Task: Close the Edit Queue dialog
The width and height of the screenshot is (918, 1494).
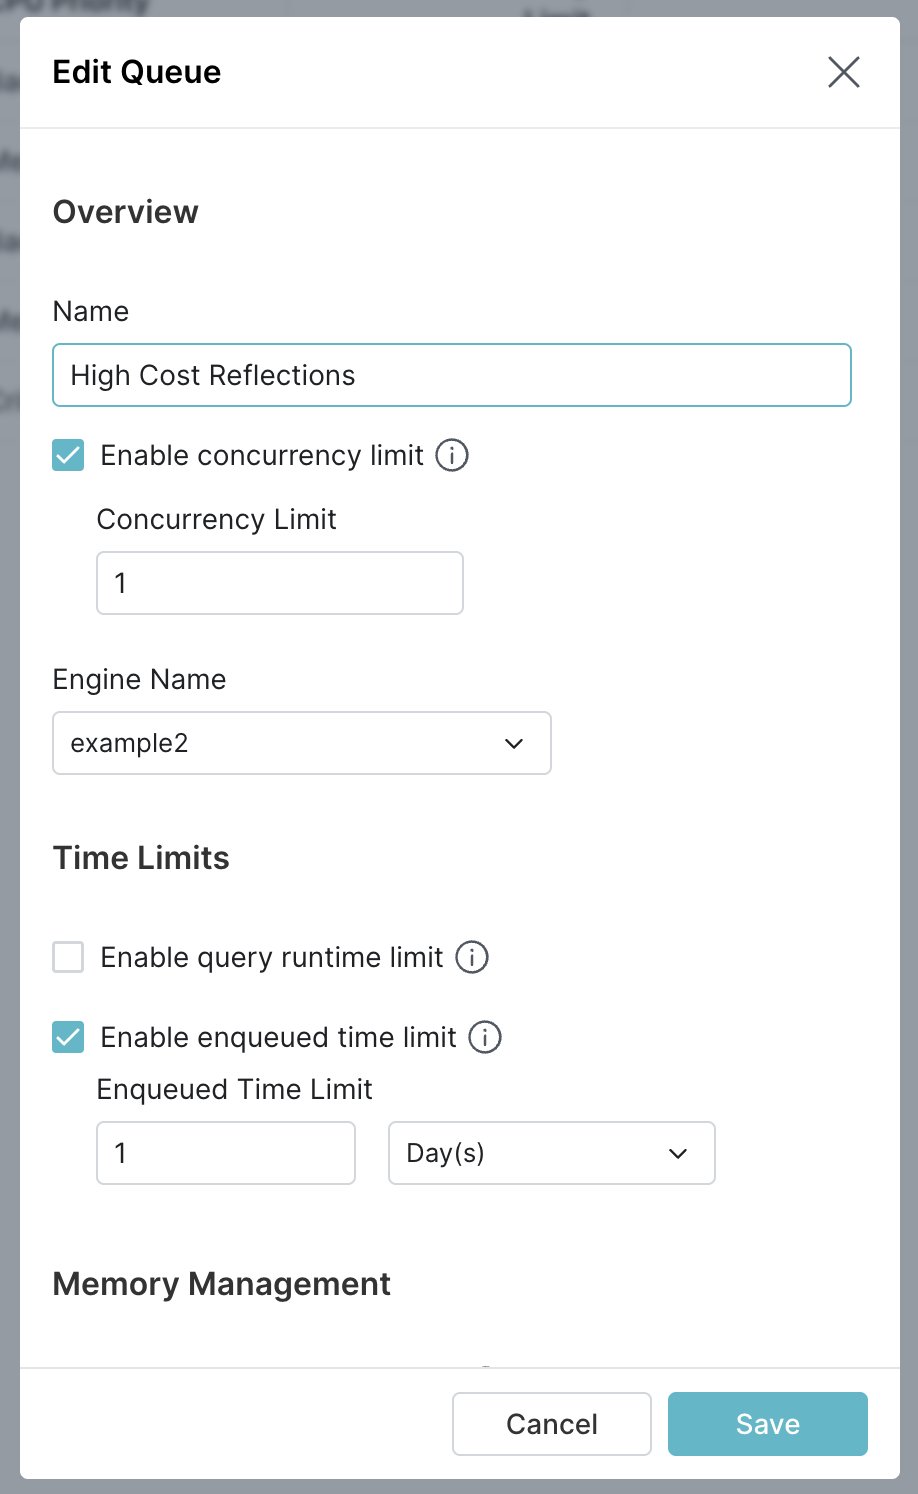Action: pyautogui.click(x=844, y=72)
